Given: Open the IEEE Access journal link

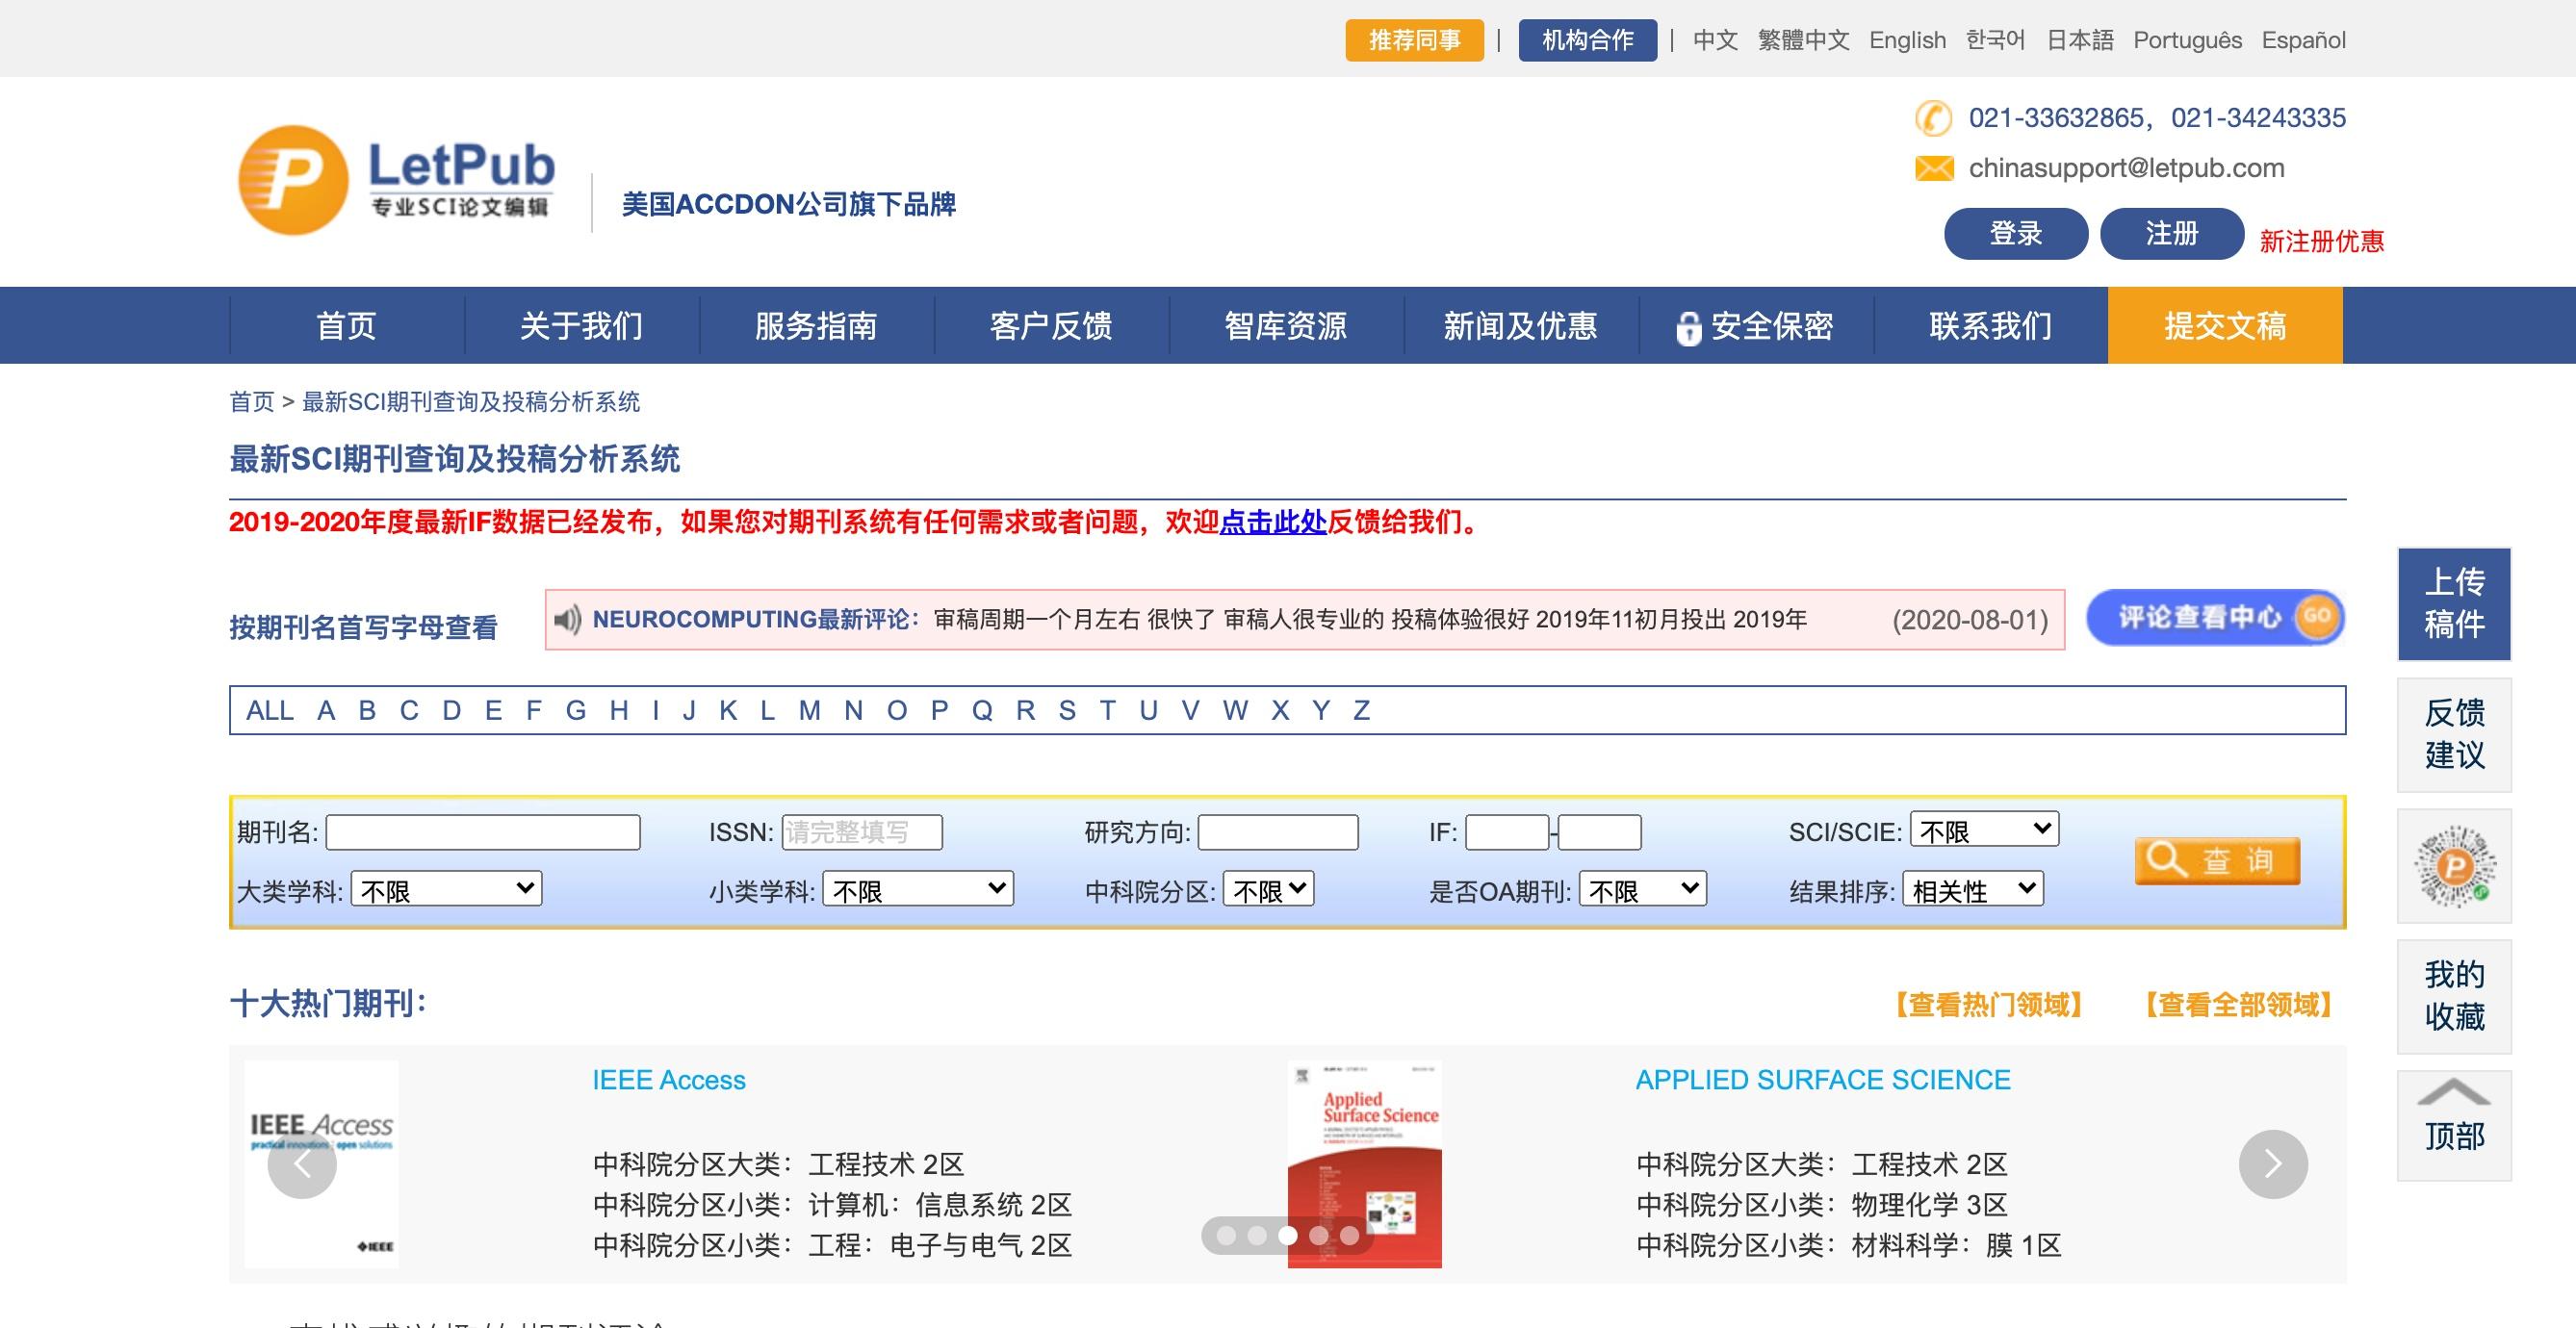Looking at the screenshot, I should coord(668,1080).
